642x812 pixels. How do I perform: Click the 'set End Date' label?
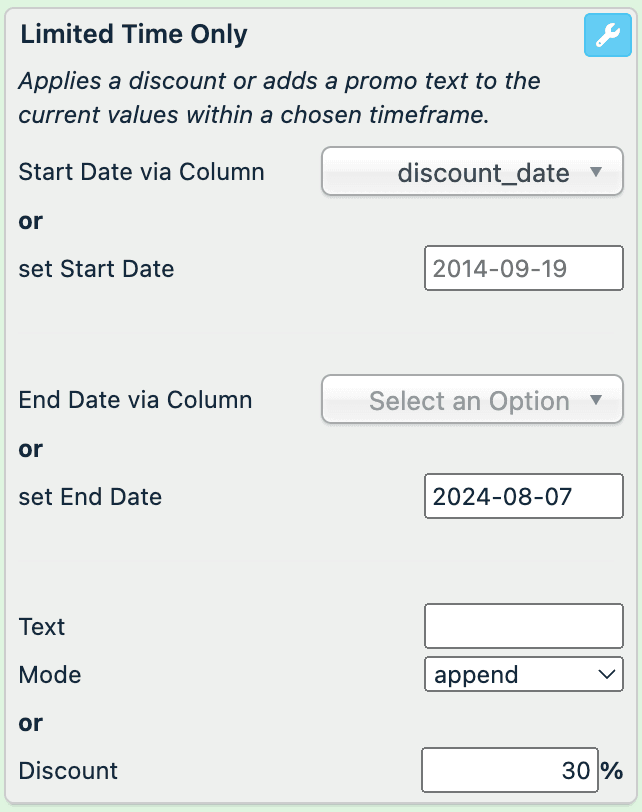(x=90, y=497)
